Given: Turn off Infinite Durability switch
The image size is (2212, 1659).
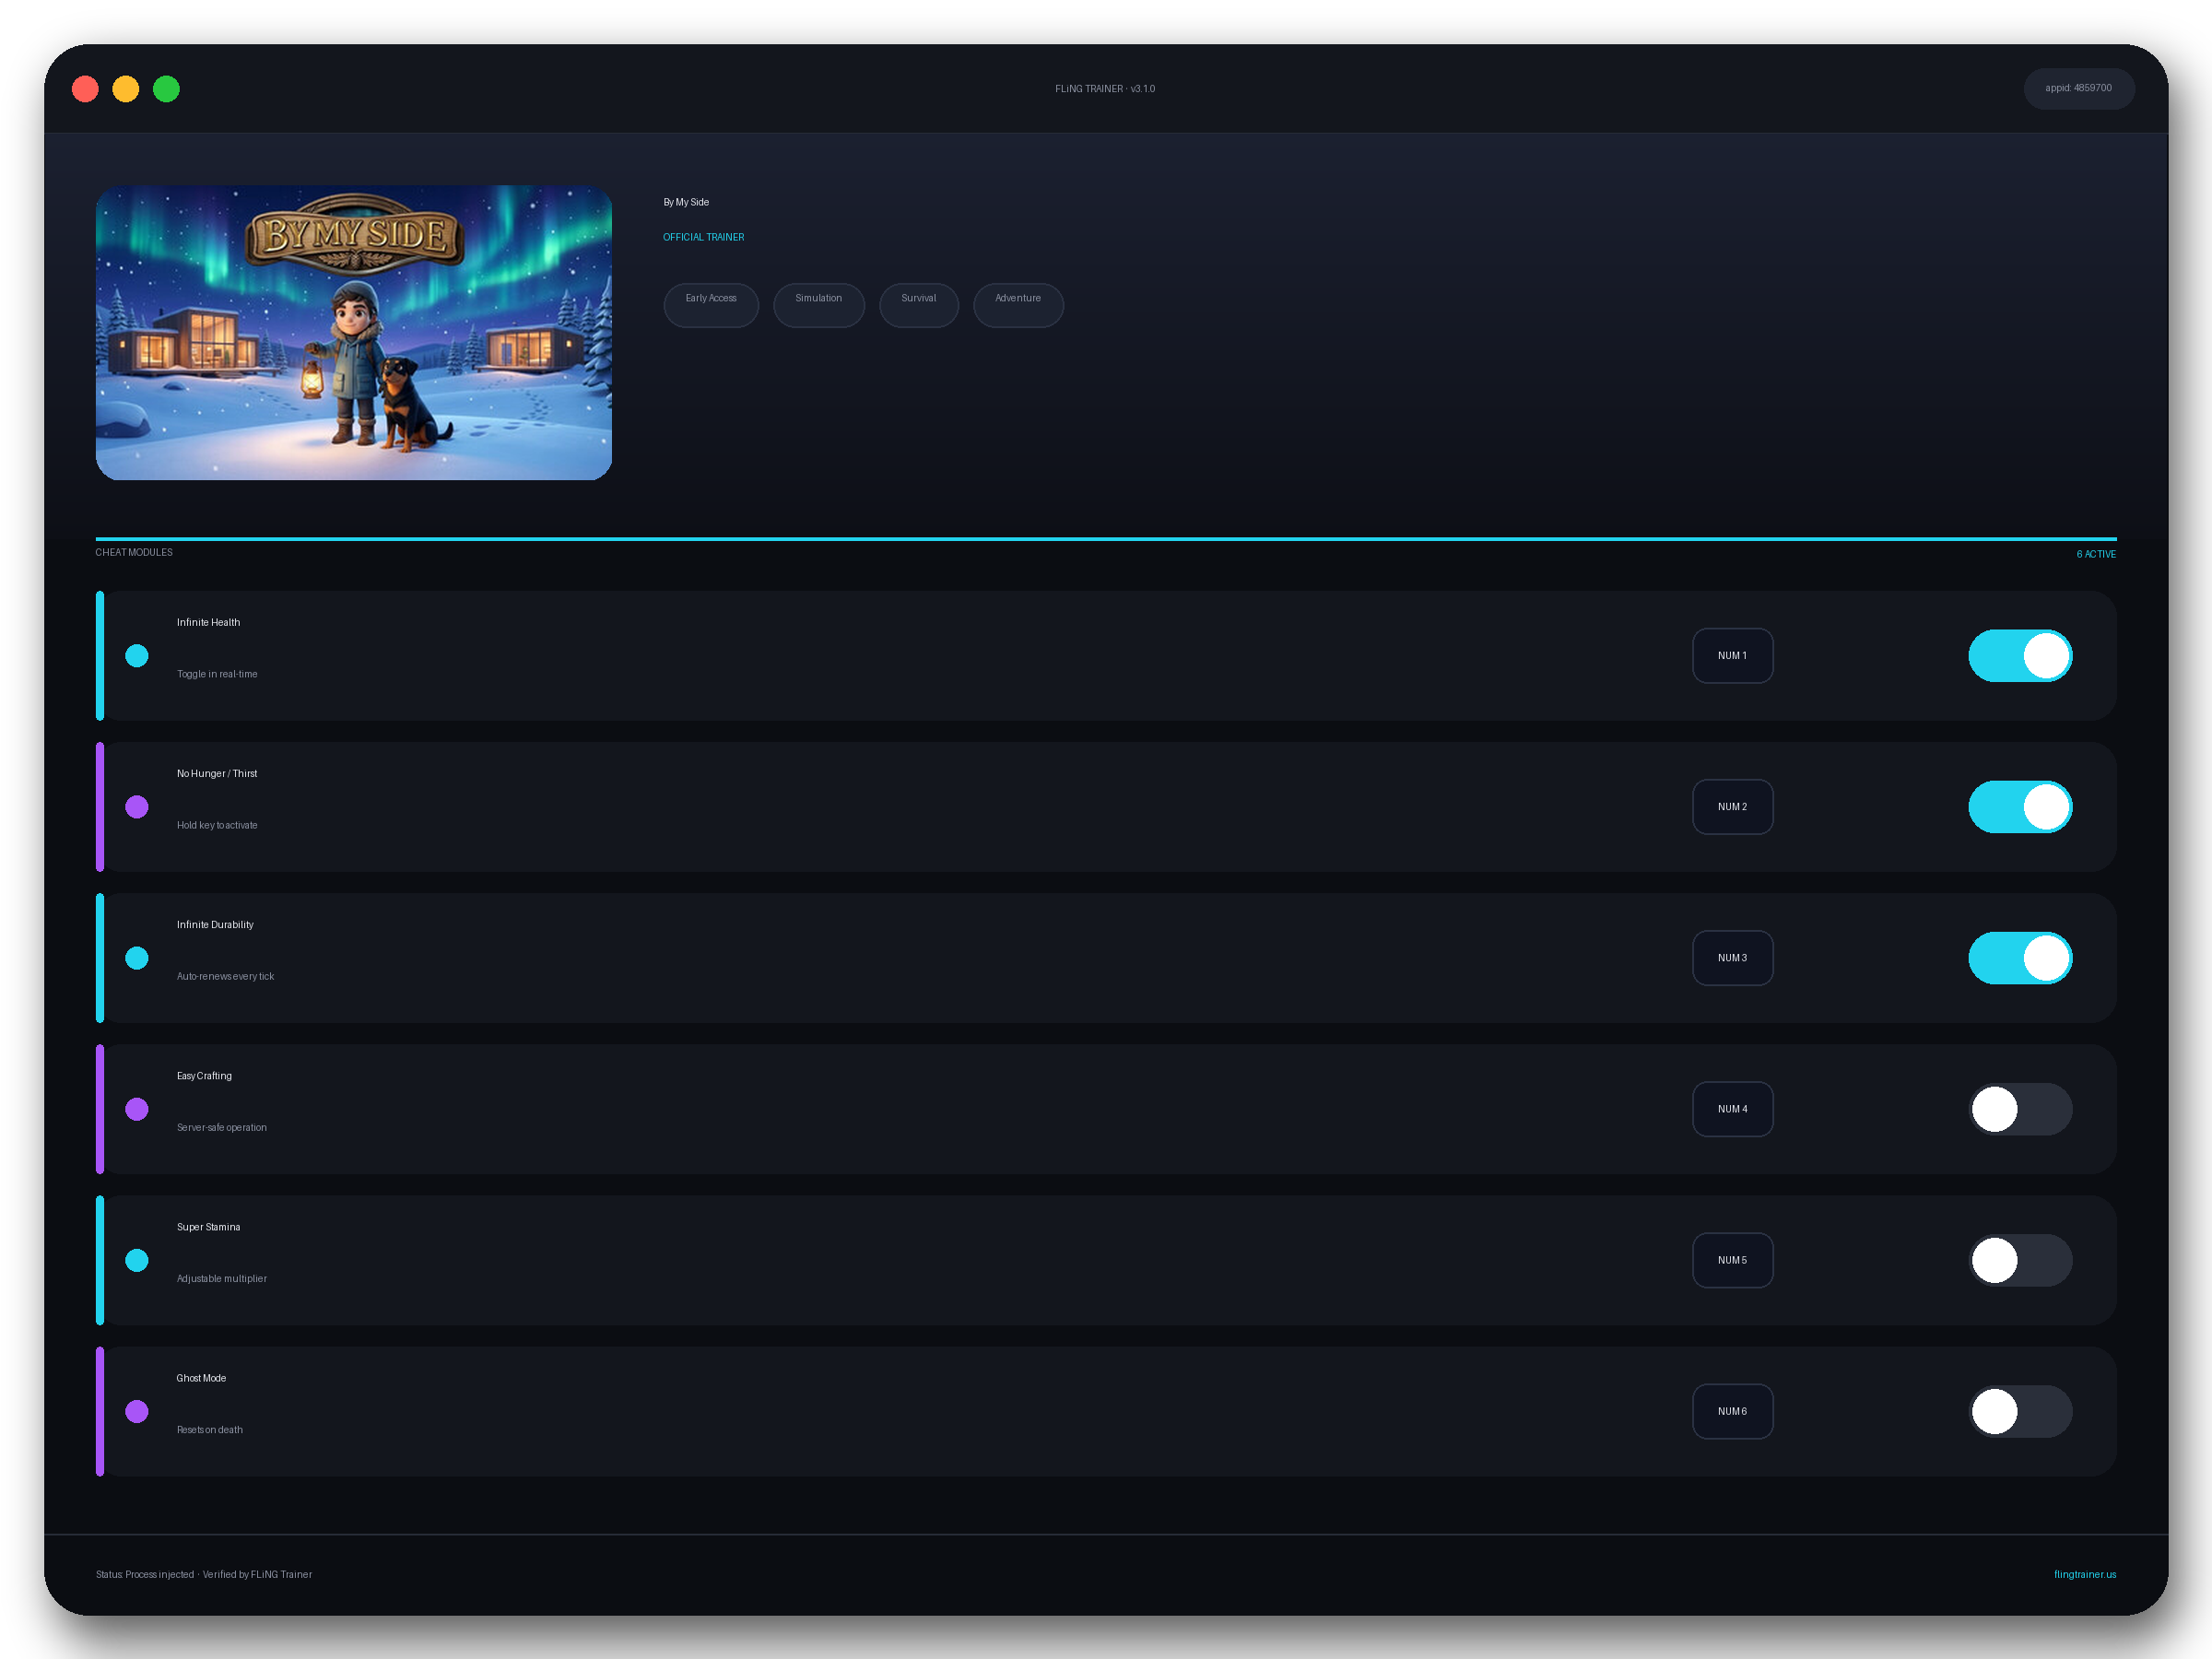Looking at the screenshot, I should (2020, 958).
